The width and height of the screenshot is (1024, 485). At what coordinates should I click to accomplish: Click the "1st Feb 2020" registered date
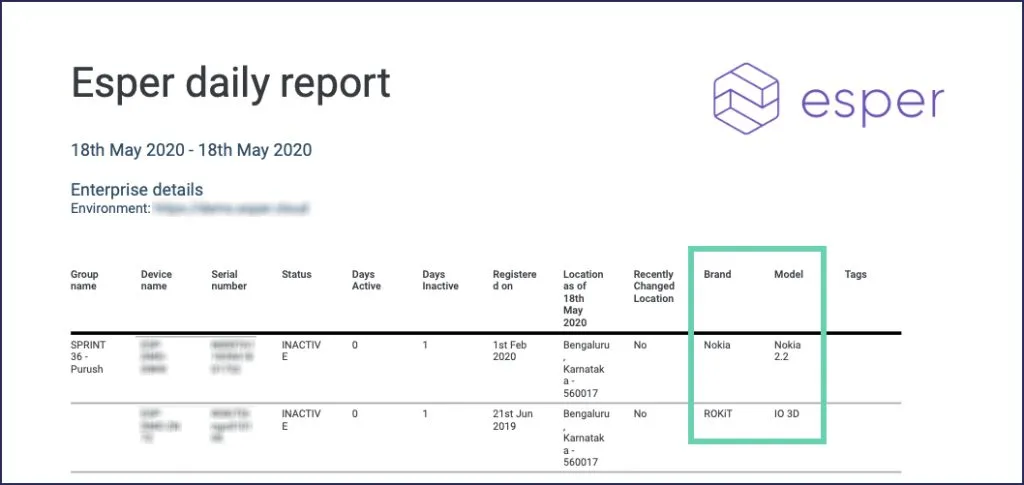click(x=511, y=351)
